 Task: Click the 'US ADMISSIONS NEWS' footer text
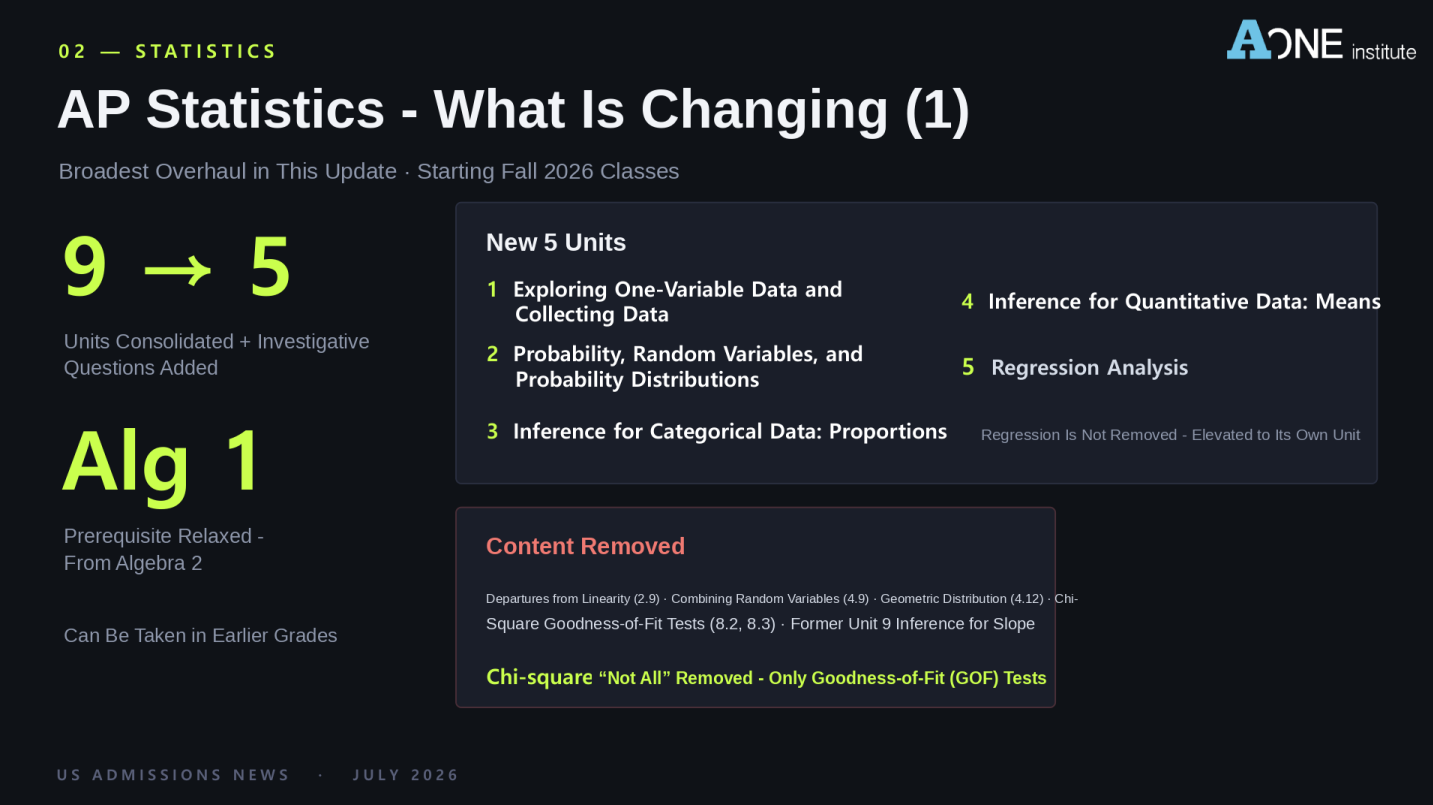[x=173, y=775]
